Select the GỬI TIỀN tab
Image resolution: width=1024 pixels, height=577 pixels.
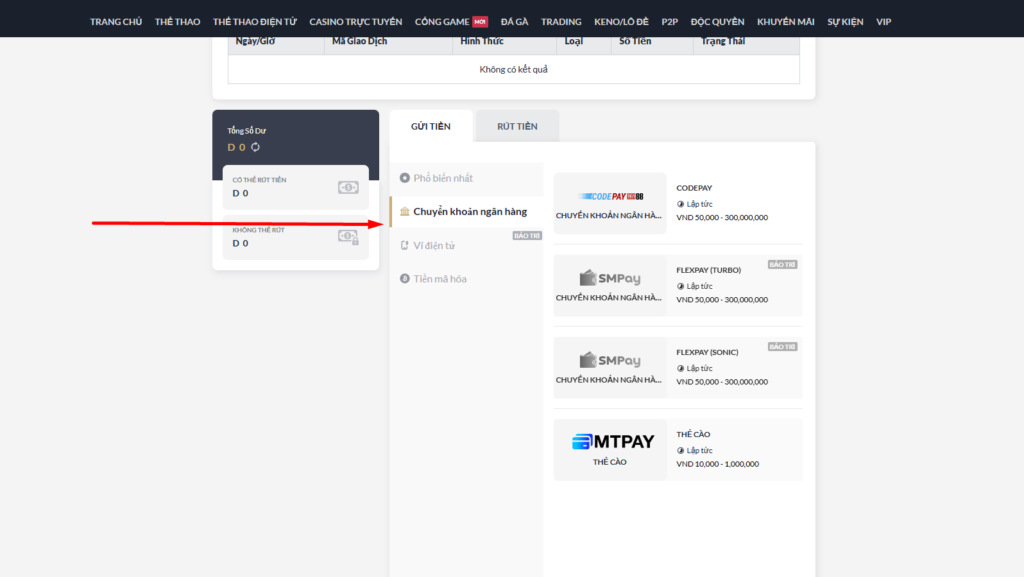coord(431,126)
